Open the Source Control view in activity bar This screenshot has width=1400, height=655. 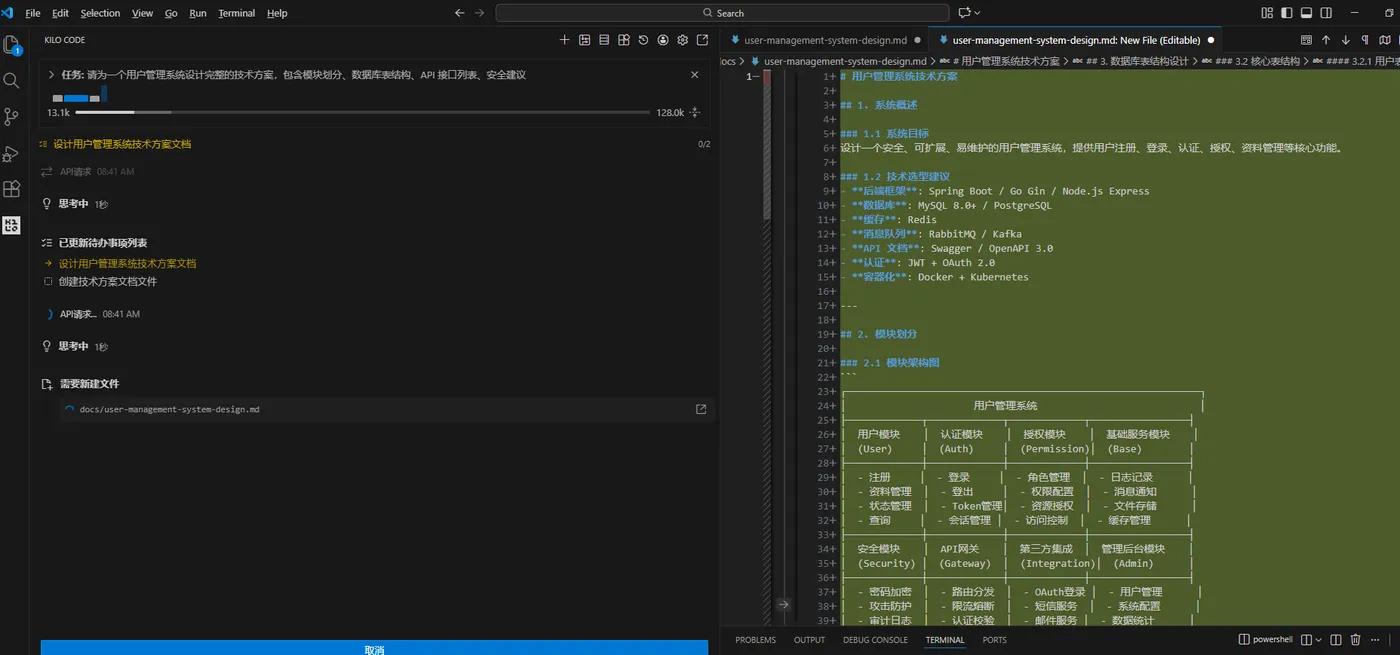pos(12,117)
